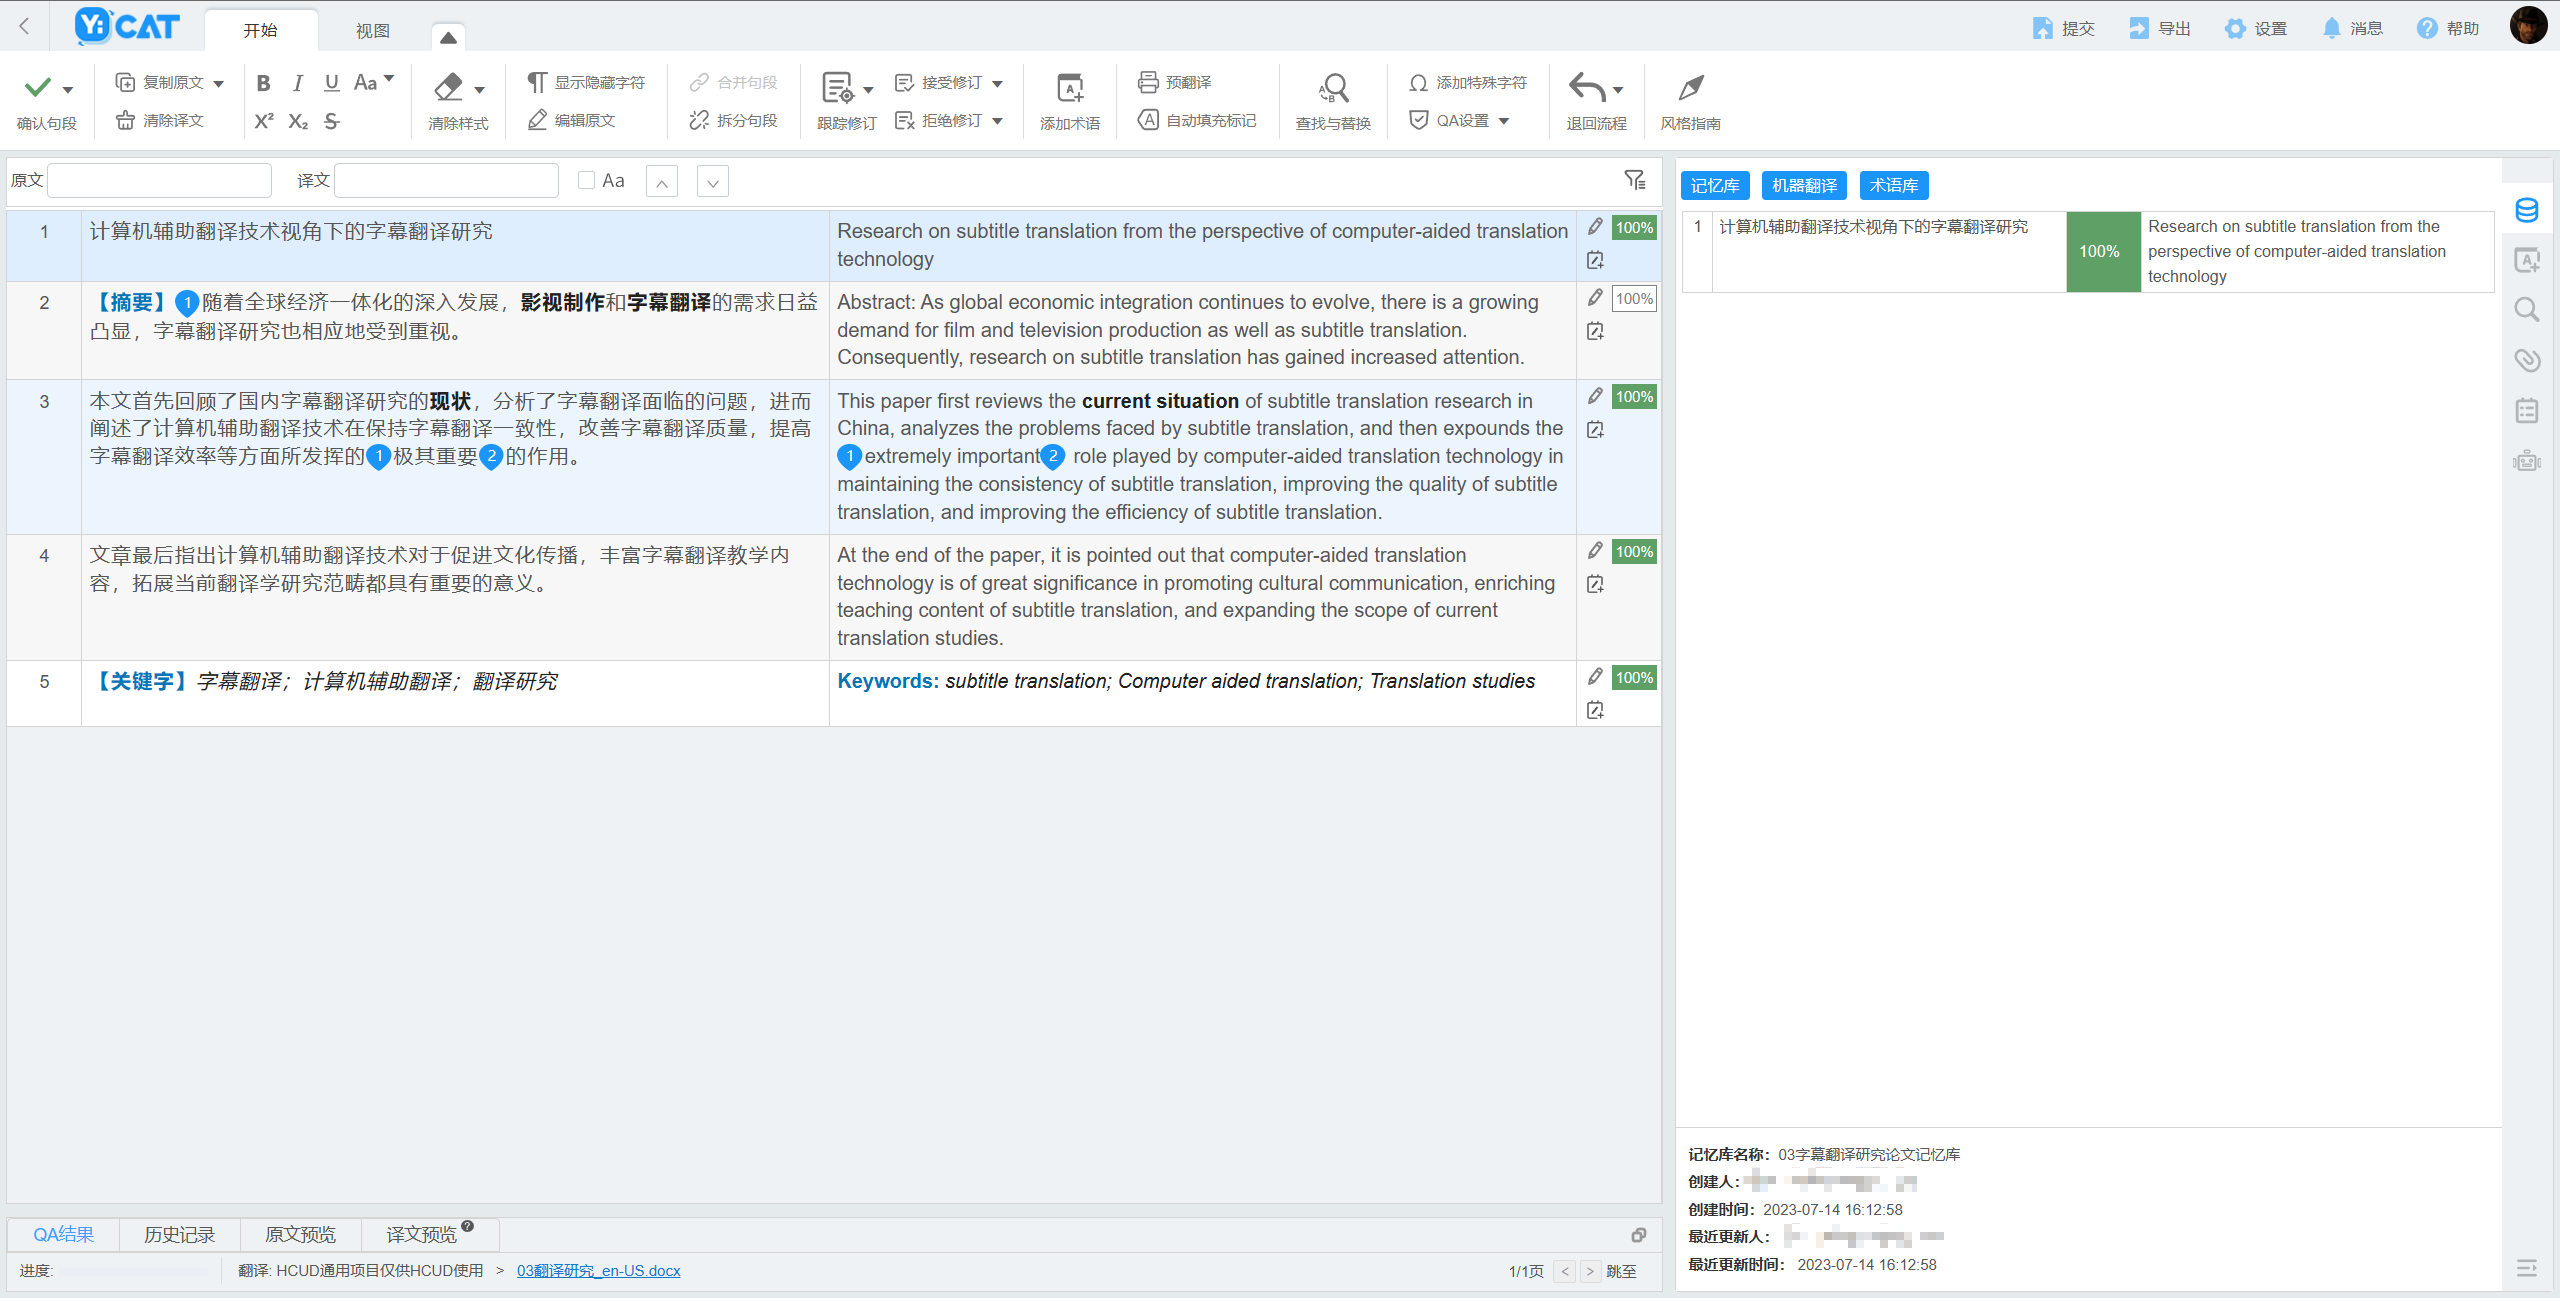Collapse the ribbon with the up arrow
Viewport: 2560px width, 1302px height.
[x=448, y=37]
